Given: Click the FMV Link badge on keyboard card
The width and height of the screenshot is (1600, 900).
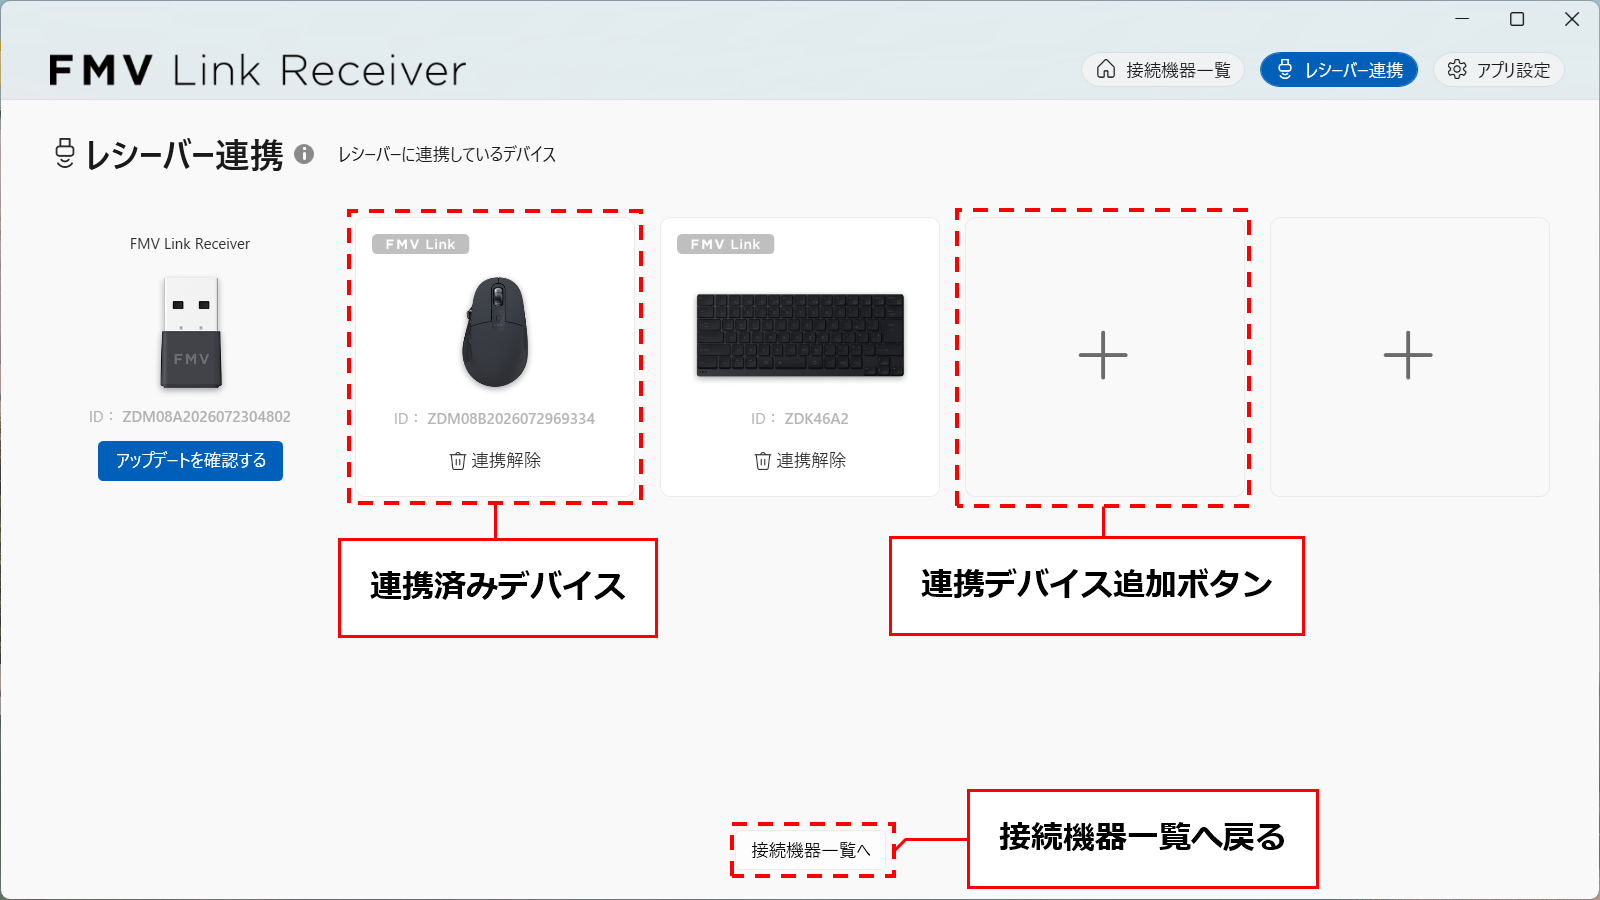Looking at the screenshot, I should coord(725,244).
